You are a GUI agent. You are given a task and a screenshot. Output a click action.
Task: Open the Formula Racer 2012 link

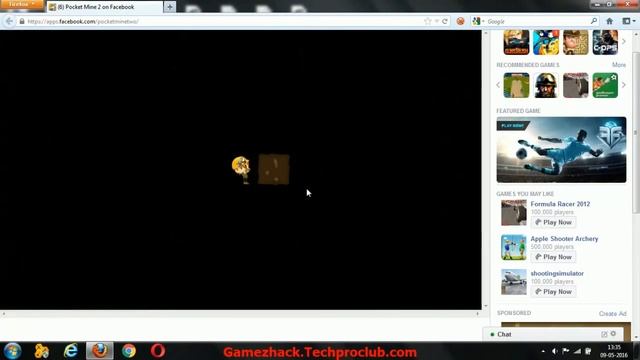click(x=560, y=204)
